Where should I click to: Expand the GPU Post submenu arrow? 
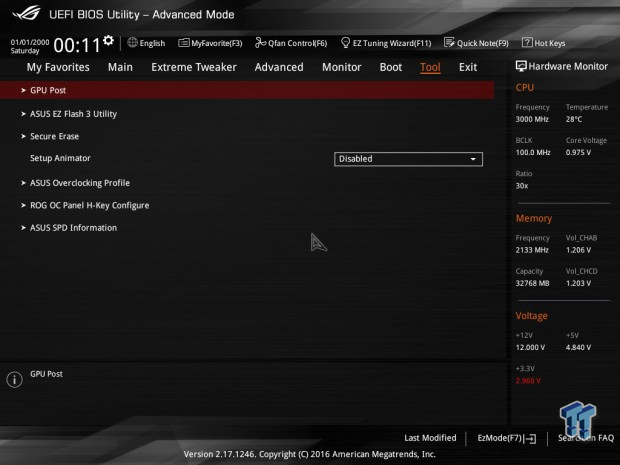(x=23, y=90)
